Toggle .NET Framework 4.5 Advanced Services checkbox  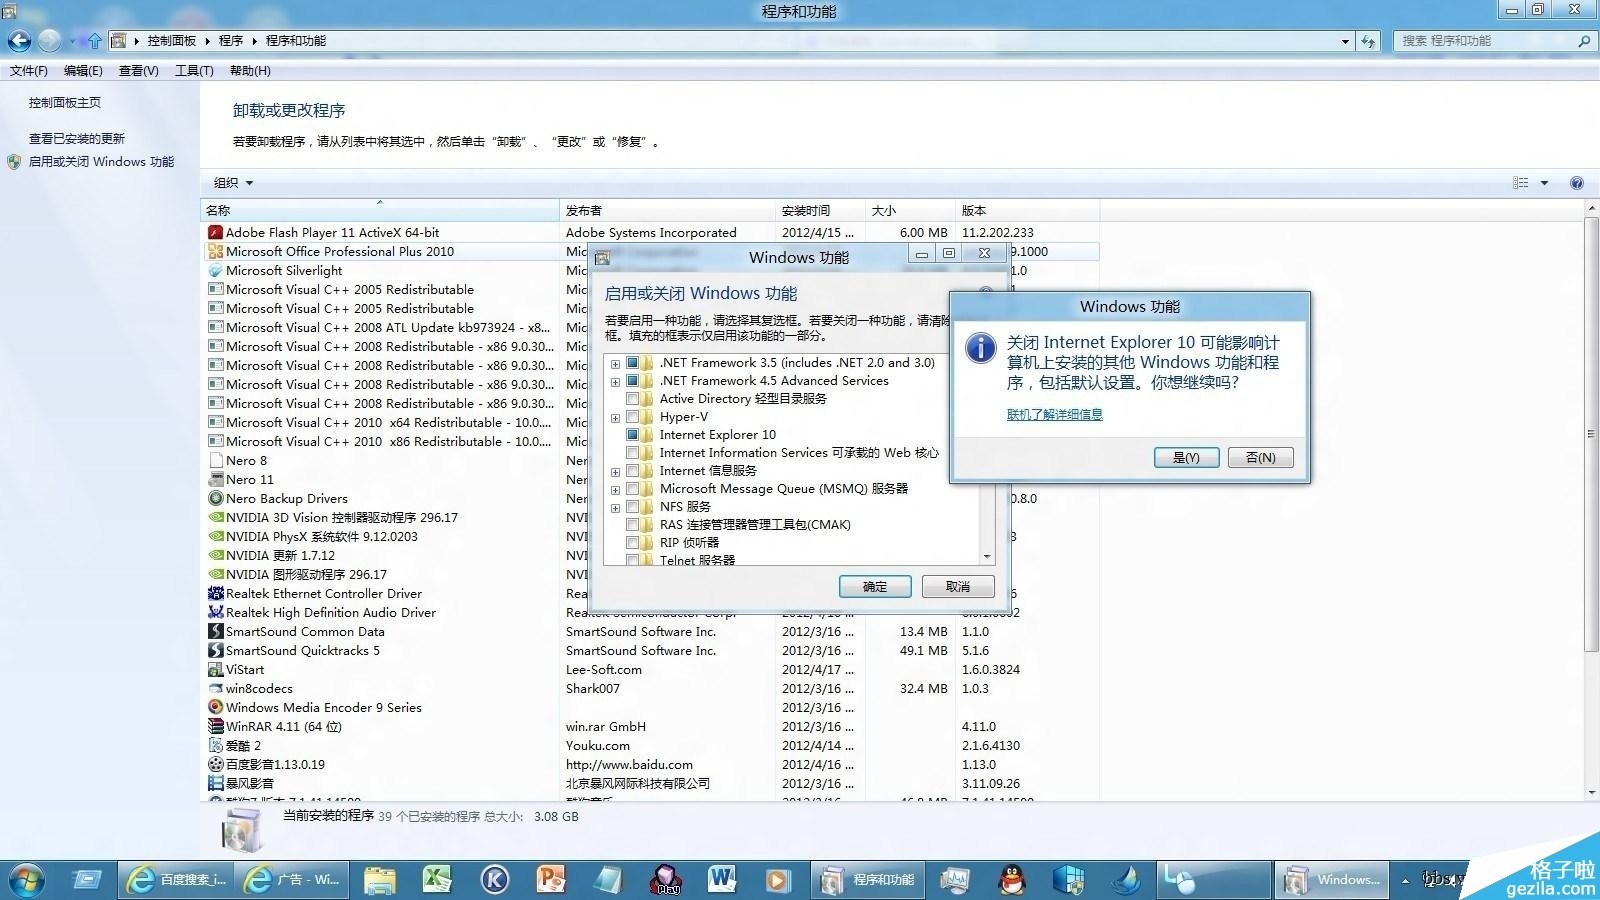pos(632,381)
